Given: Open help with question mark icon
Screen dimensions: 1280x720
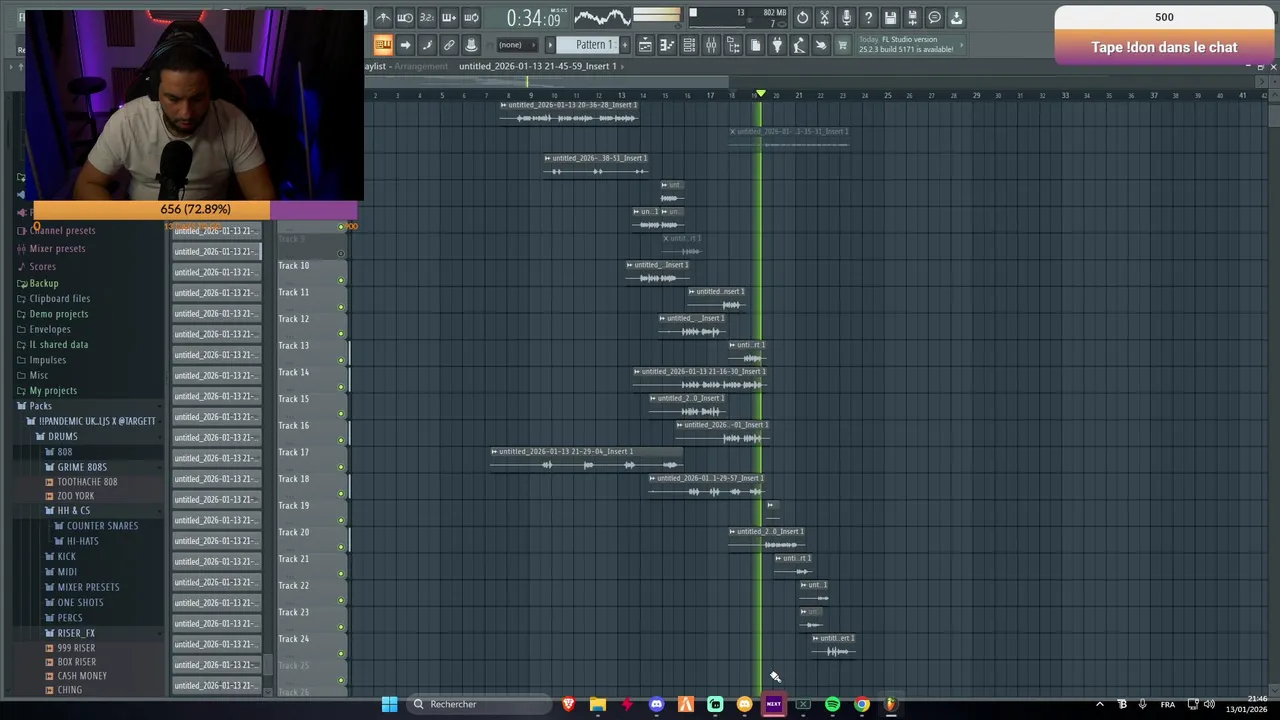Looking at the screenshot, I should click(868, 17).
